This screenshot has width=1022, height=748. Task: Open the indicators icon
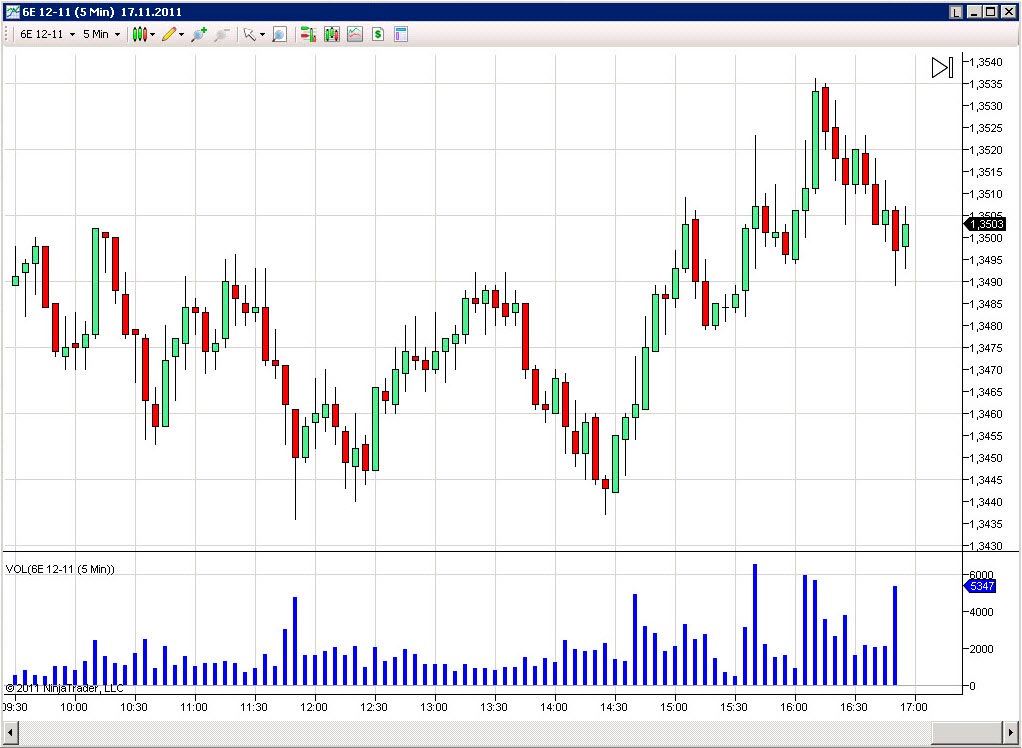tap(355, 34)
